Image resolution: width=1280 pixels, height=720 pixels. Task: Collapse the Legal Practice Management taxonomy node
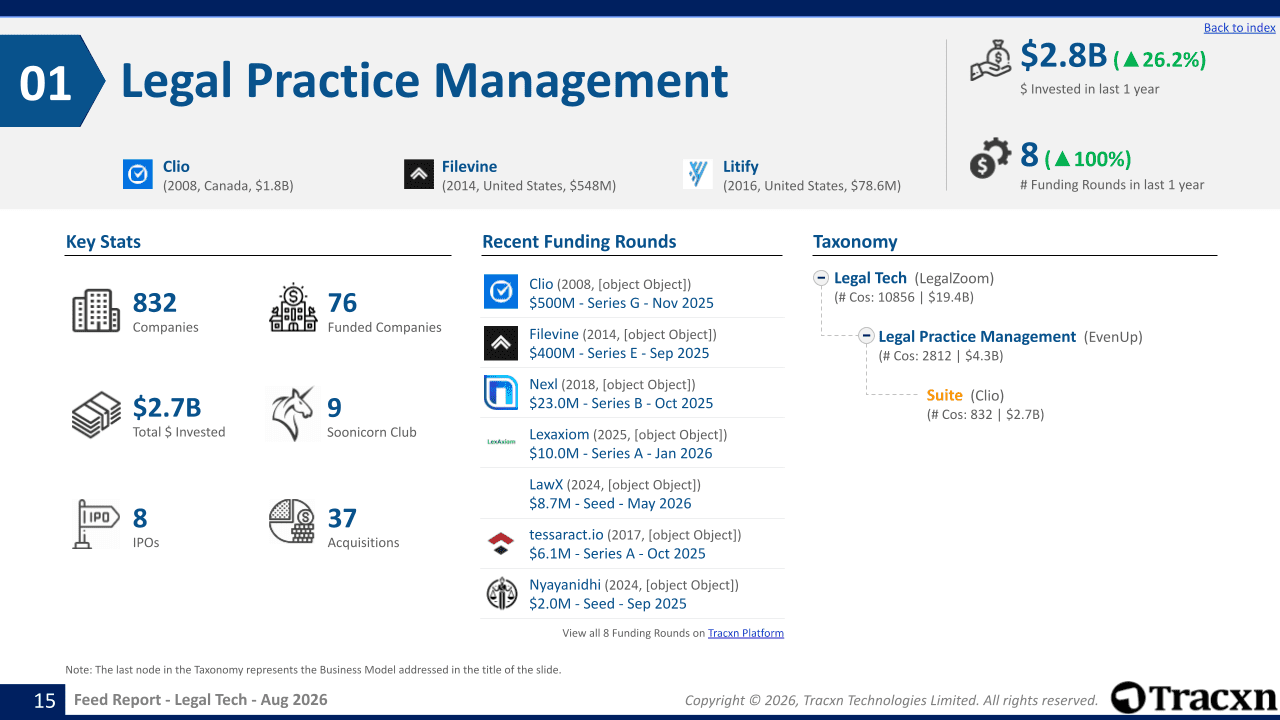(x=867, y=337)
